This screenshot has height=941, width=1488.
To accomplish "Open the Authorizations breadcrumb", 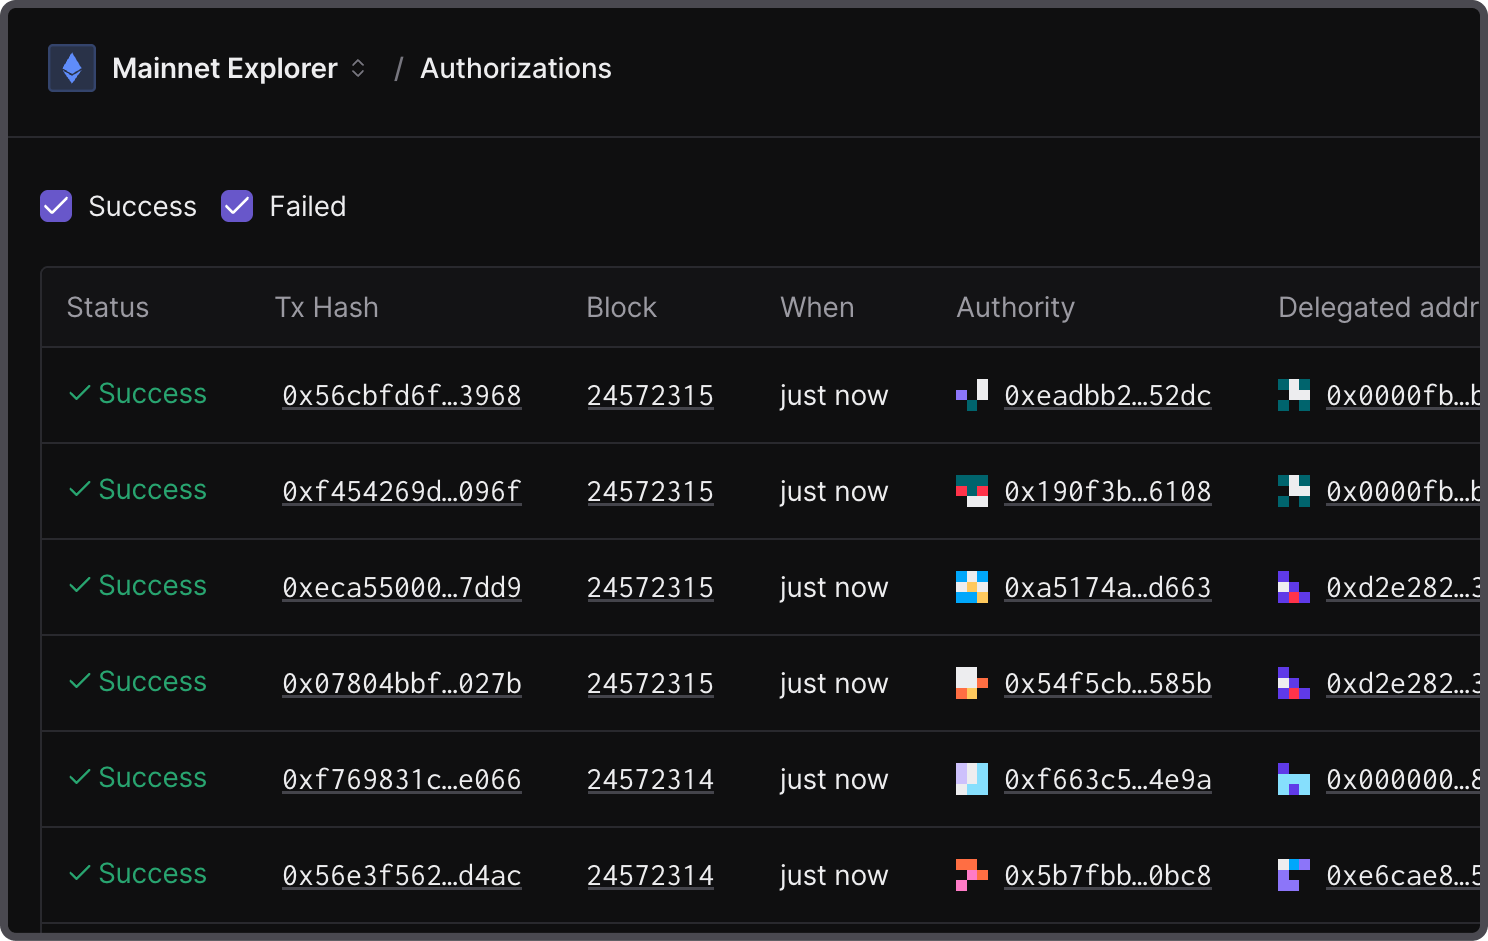I will click(515, 68).
